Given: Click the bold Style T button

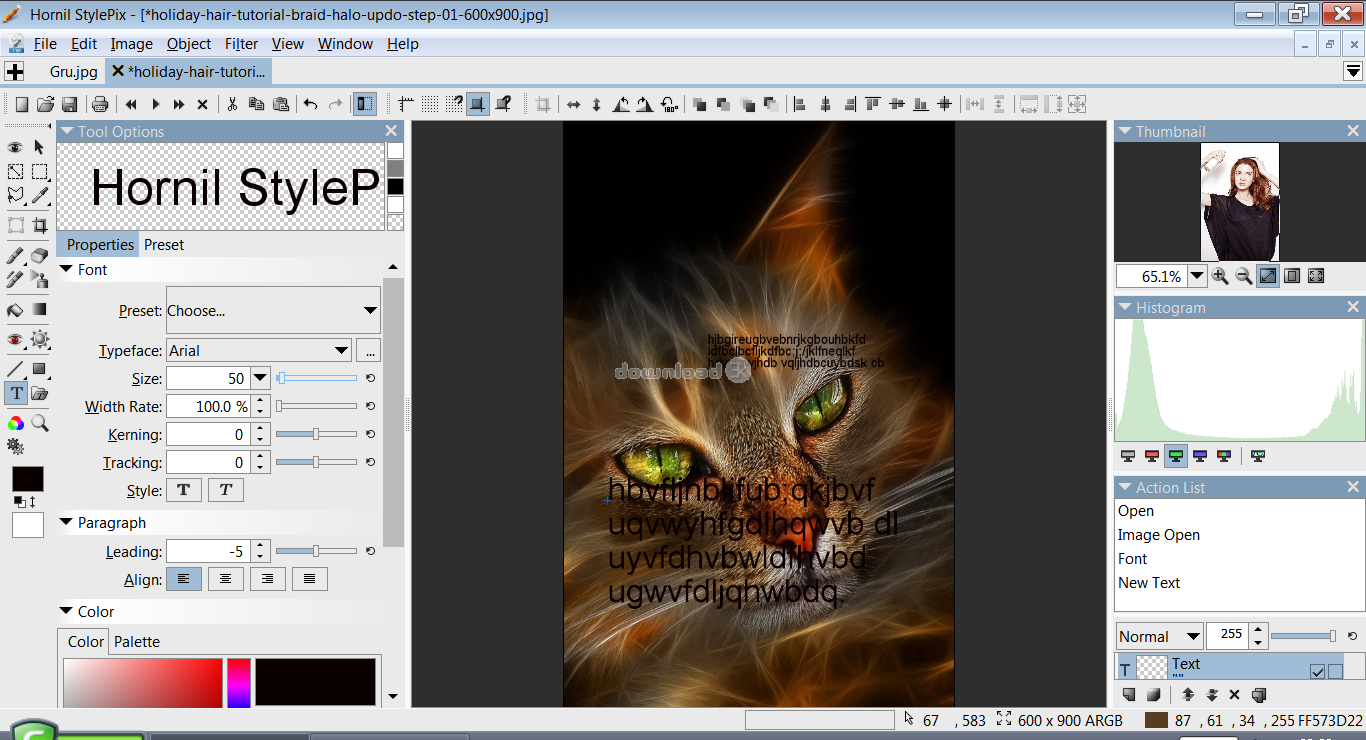Looking at the screenshot, I should 183,490.
